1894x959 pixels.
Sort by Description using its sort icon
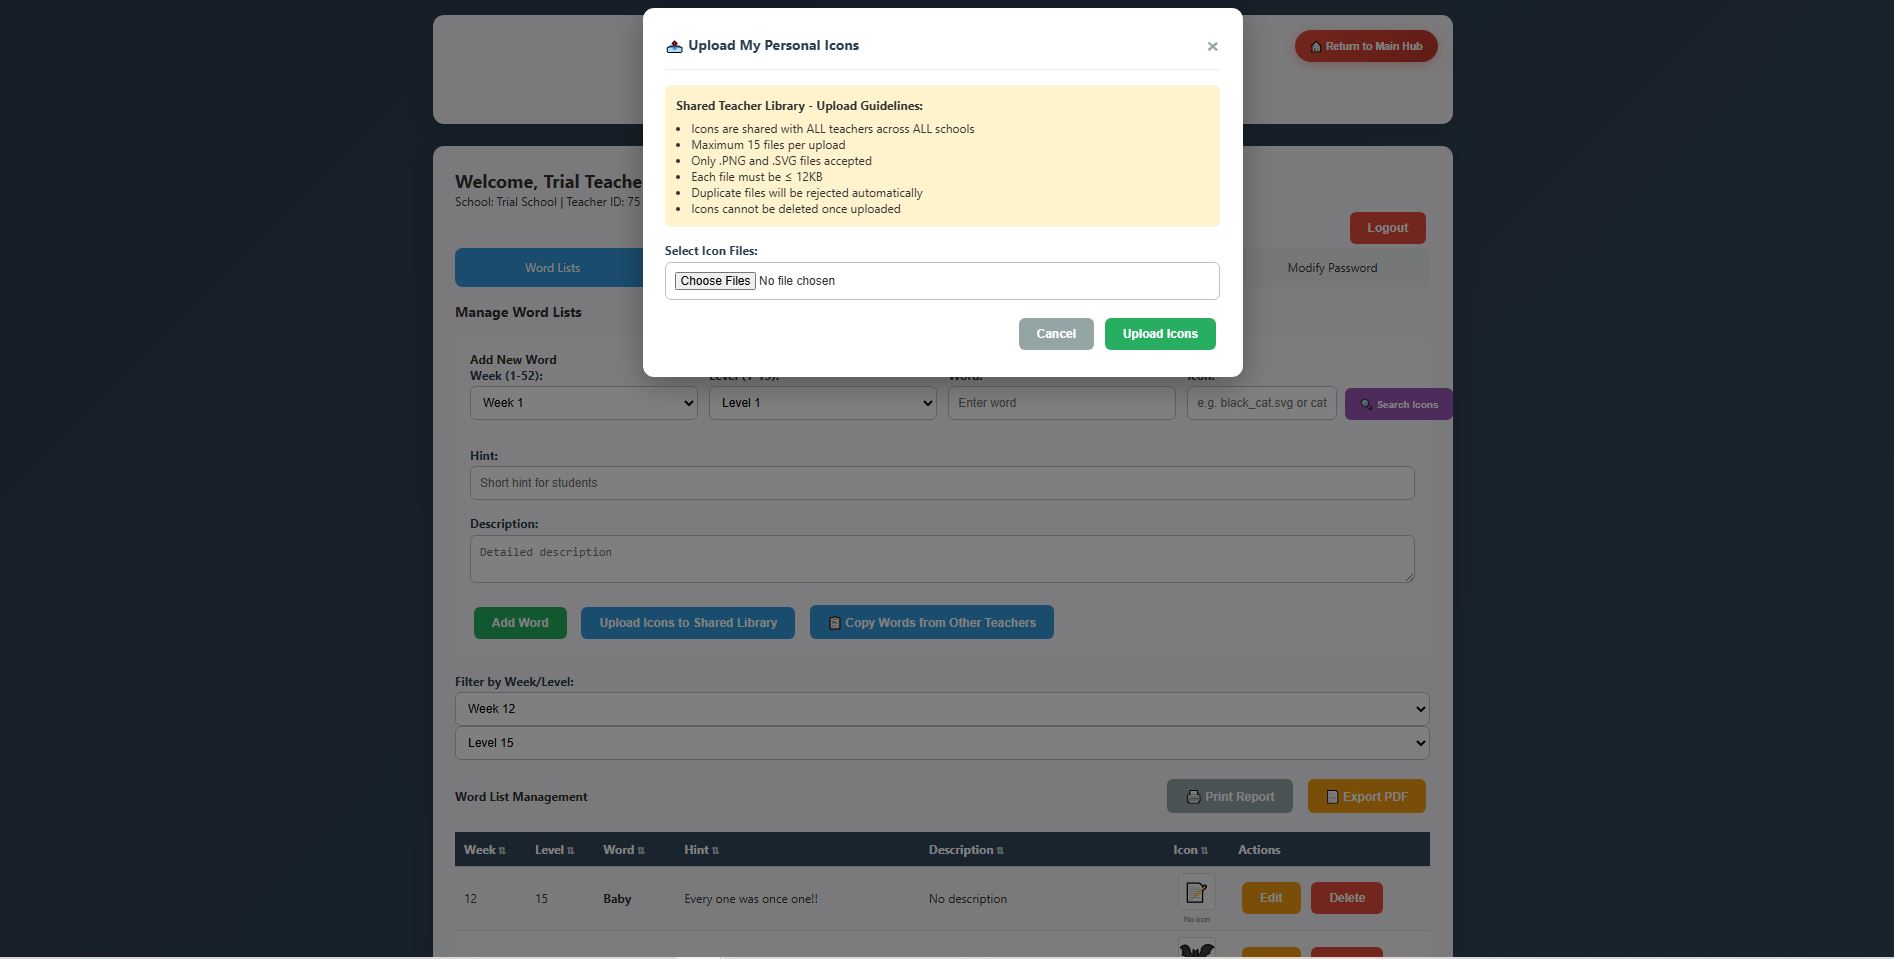click(1000, 851)
